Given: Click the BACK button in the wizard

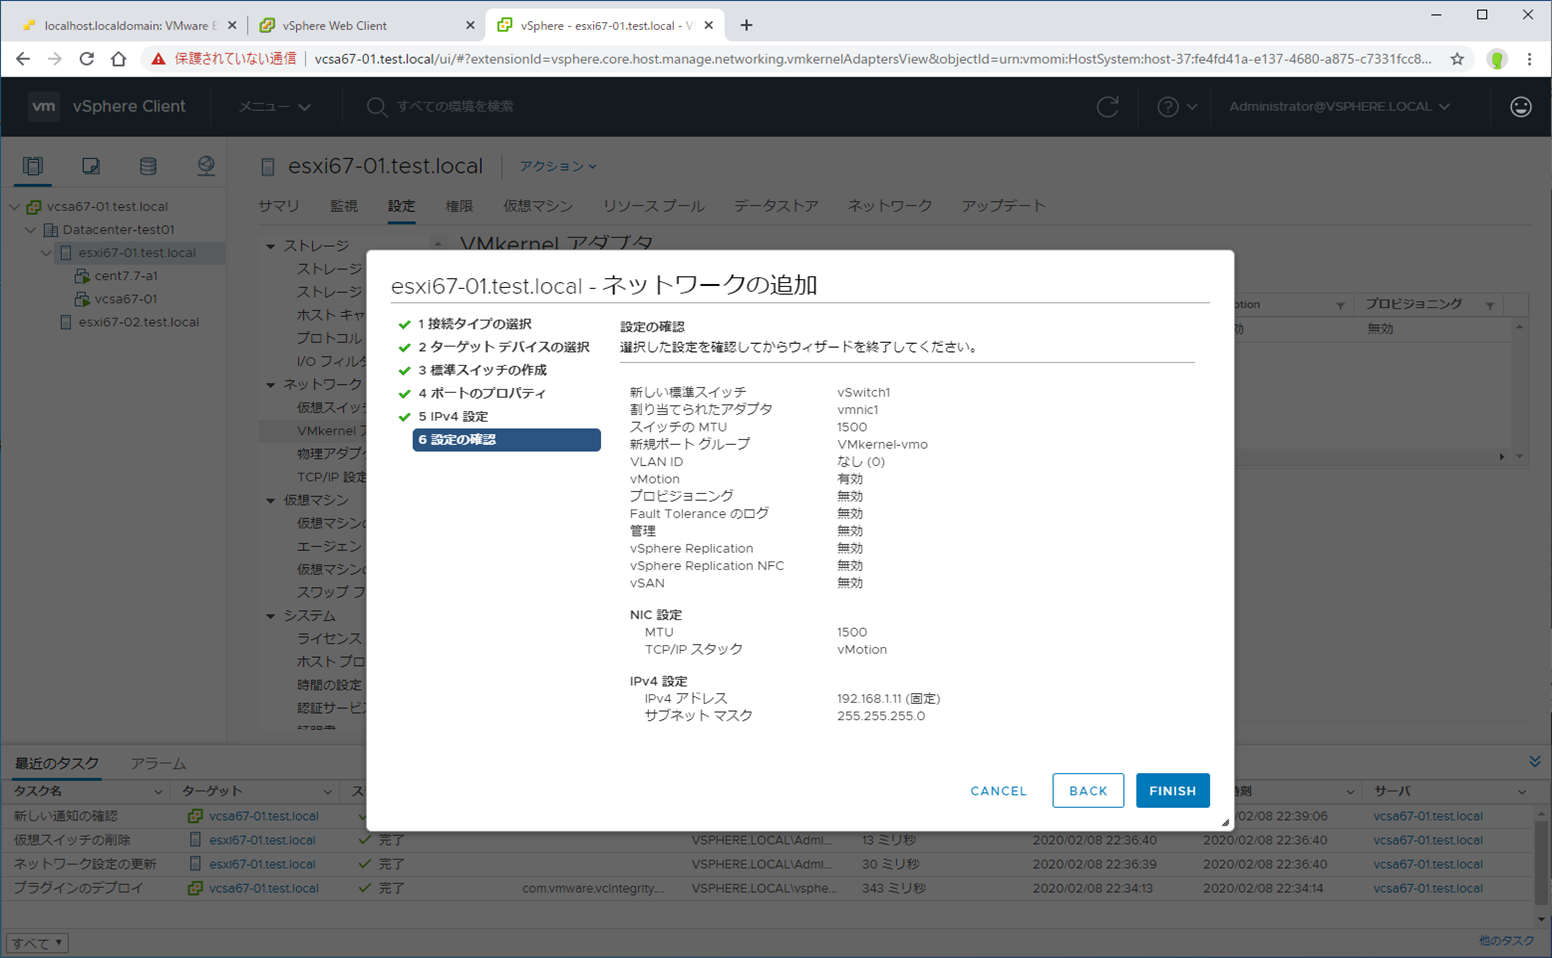Looking at the screenshot, I should tap(1088, 790).
